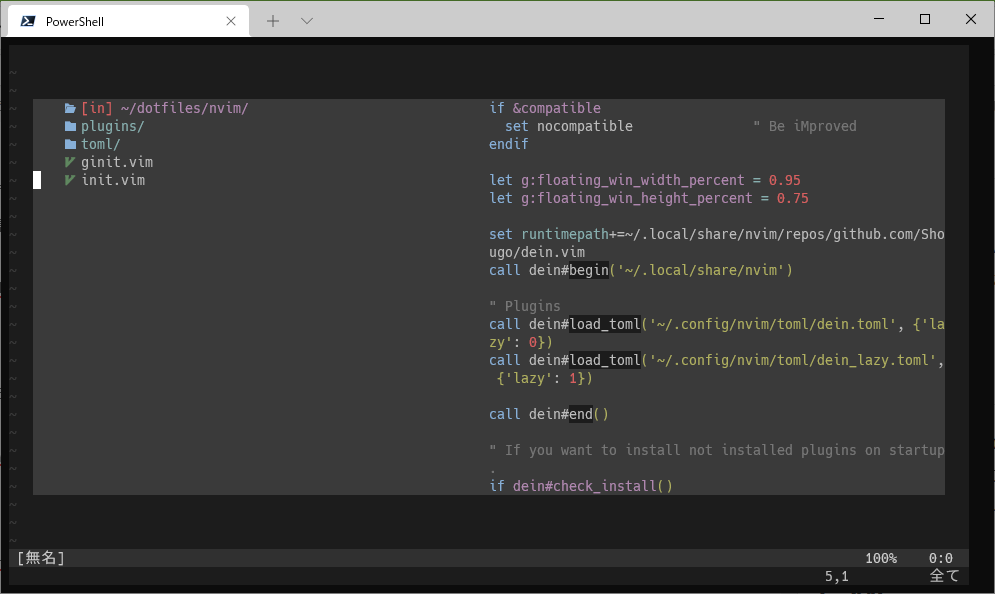Click the [in] marker in the tree header
Viewport: 995px width, 594px height.
pos(96,109)
